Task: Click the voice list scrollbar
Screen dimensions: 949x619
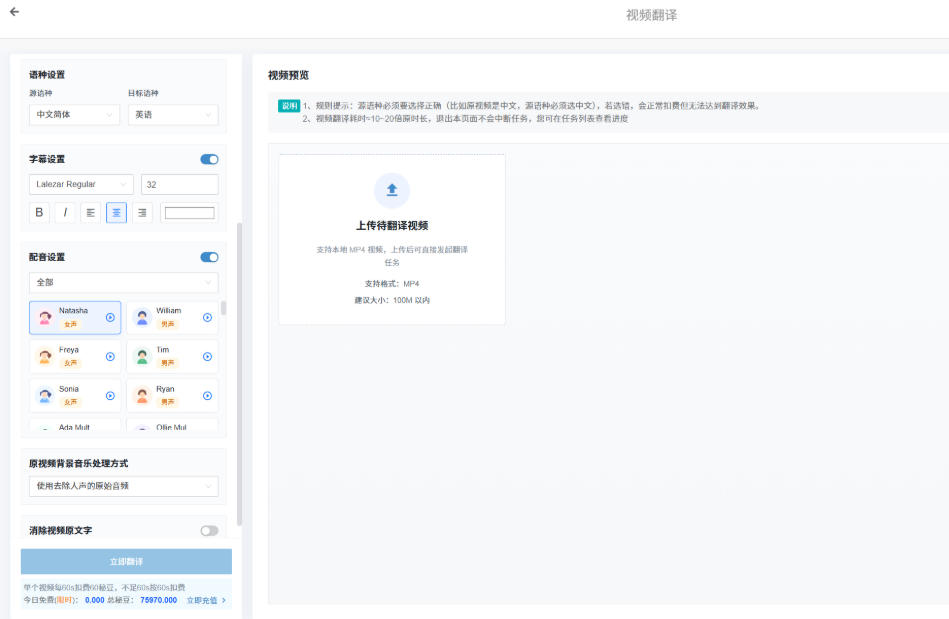Action: [223, 308]
